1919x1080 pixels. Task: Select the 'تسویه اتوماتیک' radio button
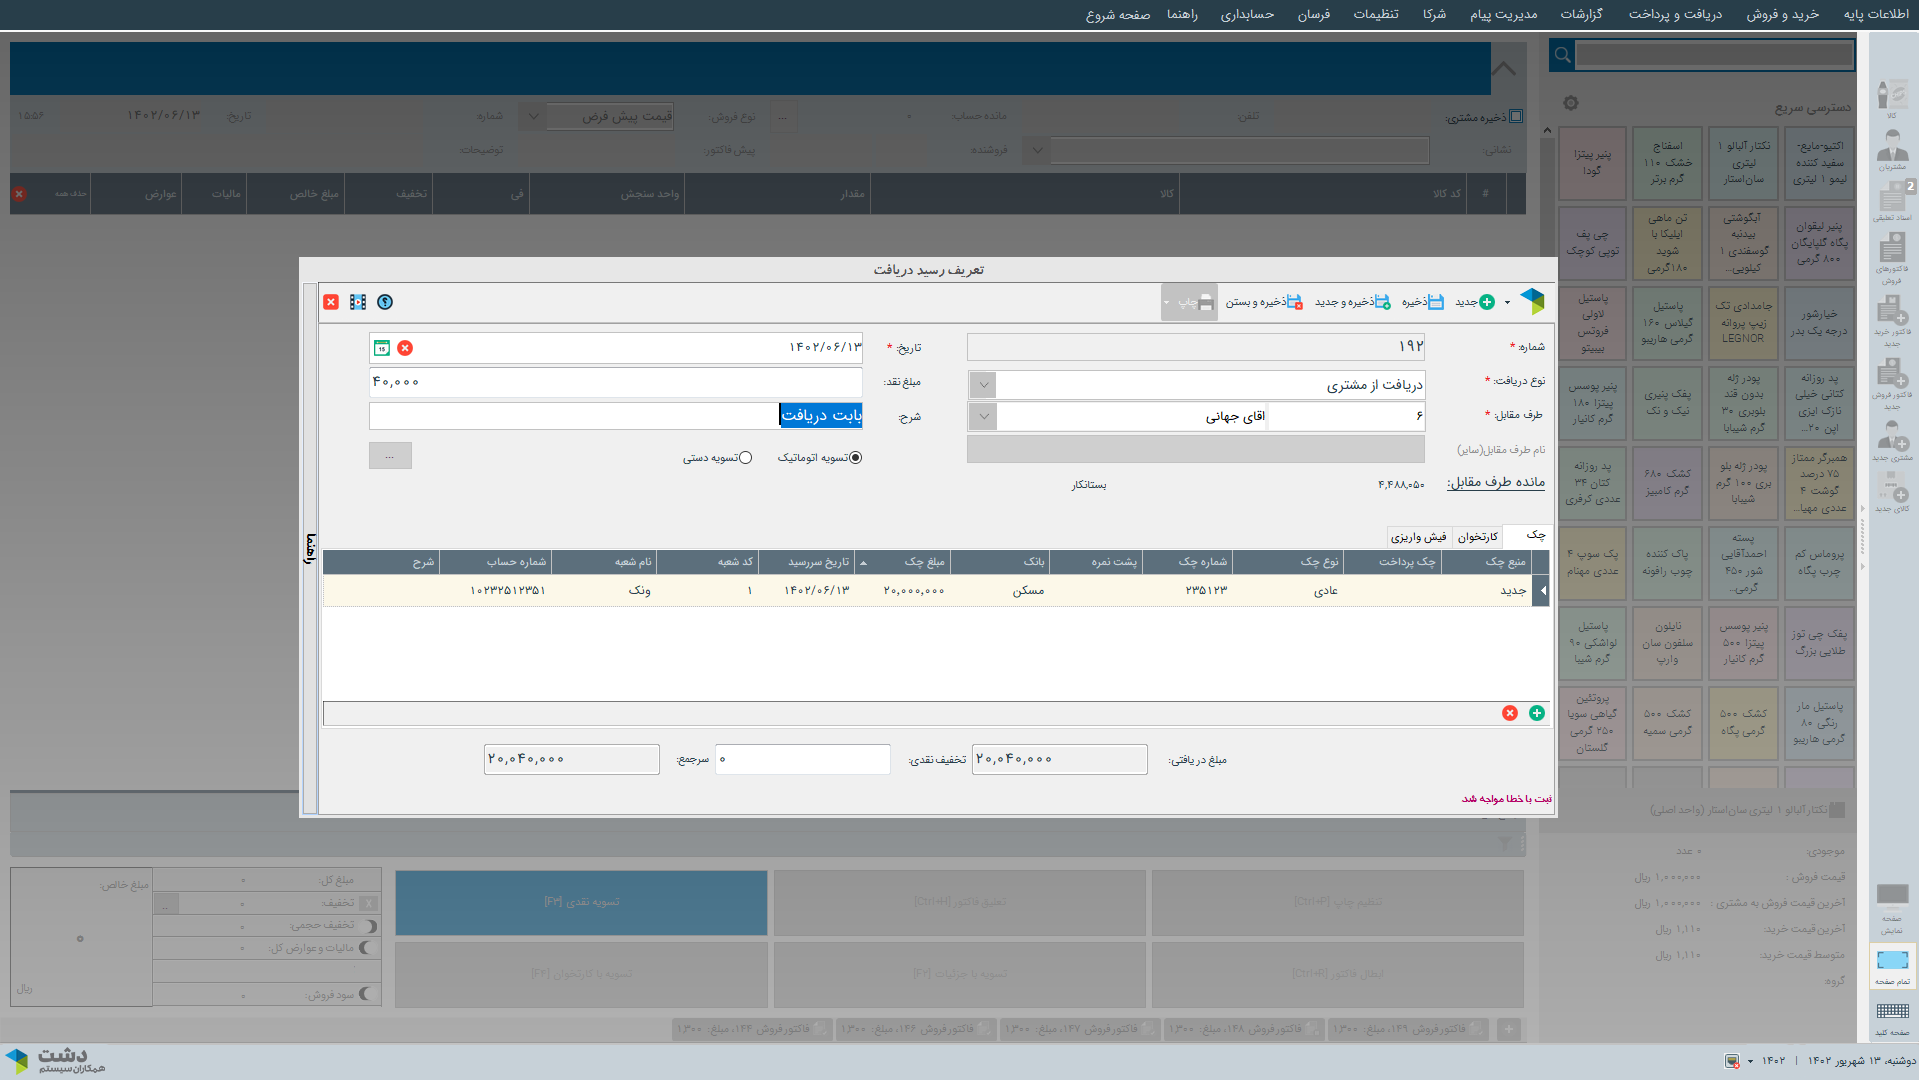[x=855, y=458]
